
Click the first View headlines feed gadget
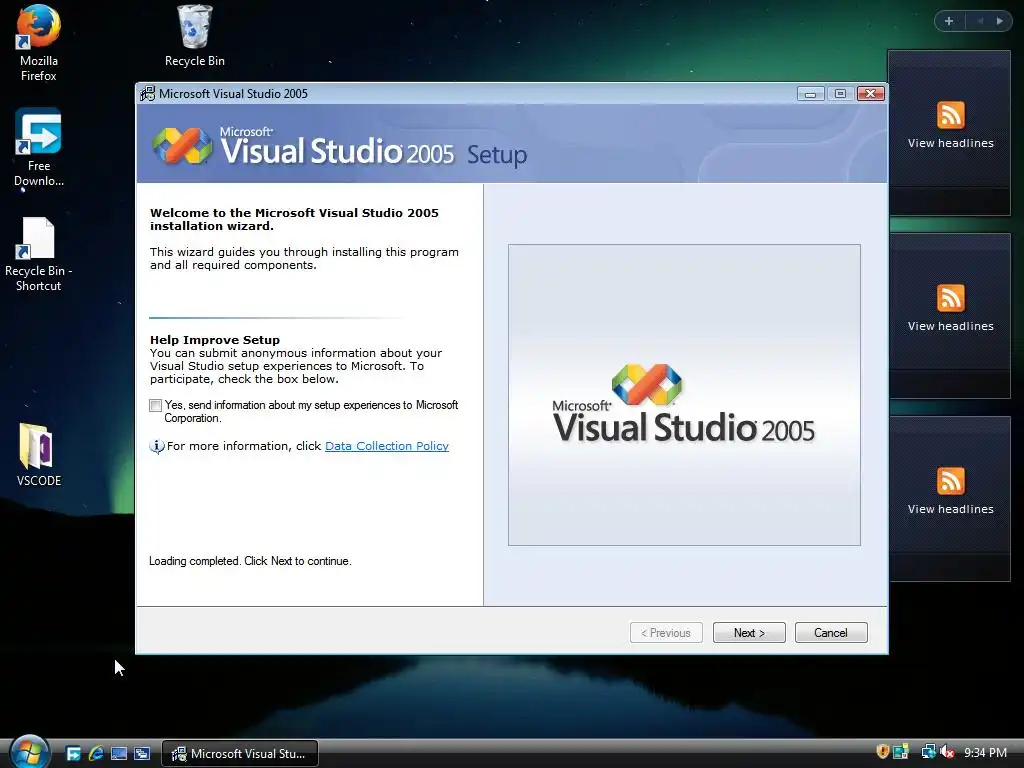click(x=950, y=133)
